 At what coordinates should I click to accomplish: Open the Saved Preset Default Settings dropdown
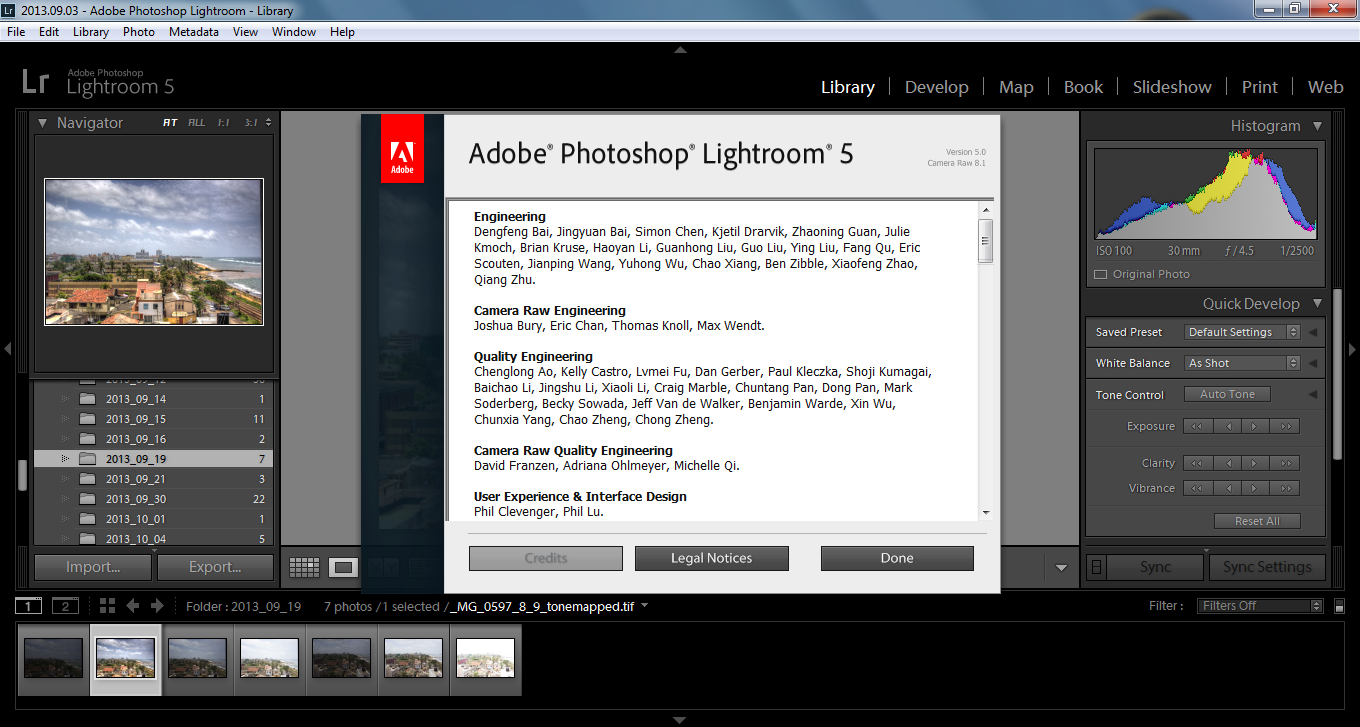(x=1242, y=332)
